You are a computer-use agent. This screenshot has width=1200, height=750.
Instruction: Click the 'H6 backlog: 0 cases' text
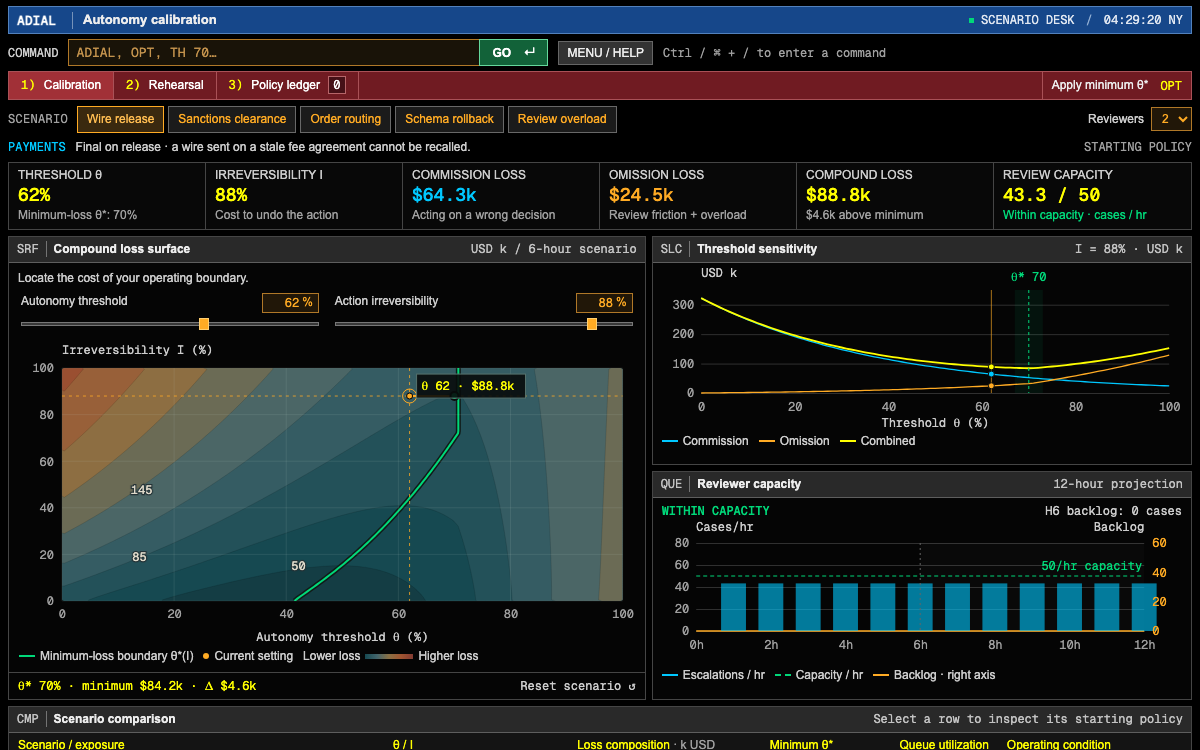(1113, 511)
